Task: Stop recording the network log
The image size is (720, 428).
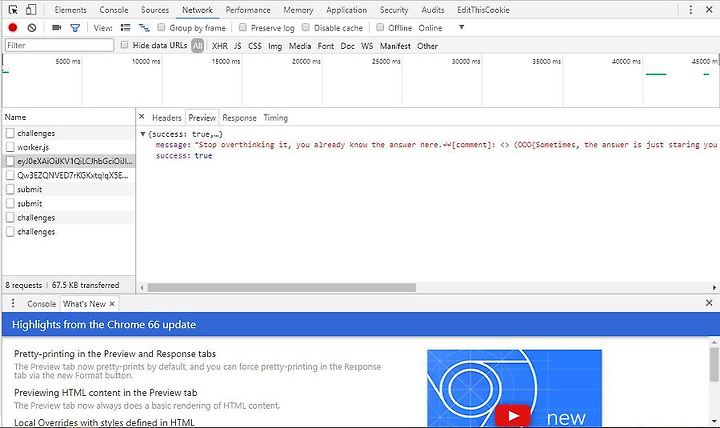Action: click(x=13, y=28)
